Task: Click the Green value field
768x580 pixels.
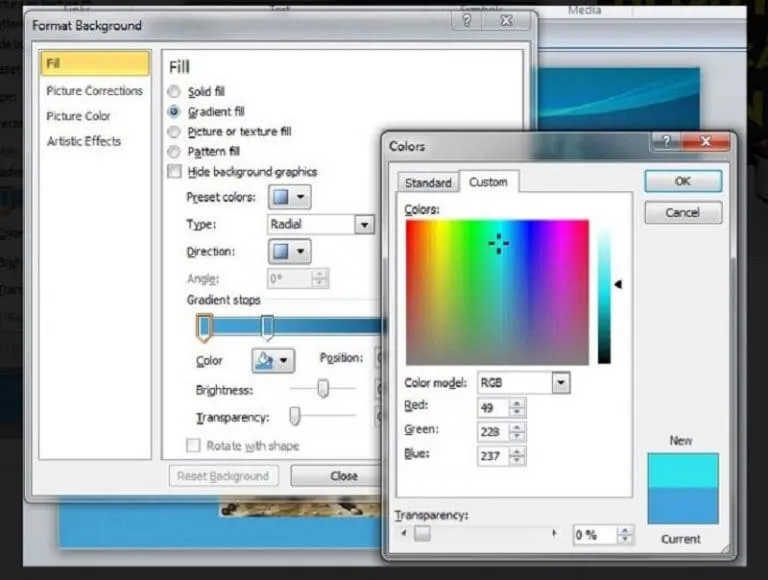Action: [x=493, y=432]
